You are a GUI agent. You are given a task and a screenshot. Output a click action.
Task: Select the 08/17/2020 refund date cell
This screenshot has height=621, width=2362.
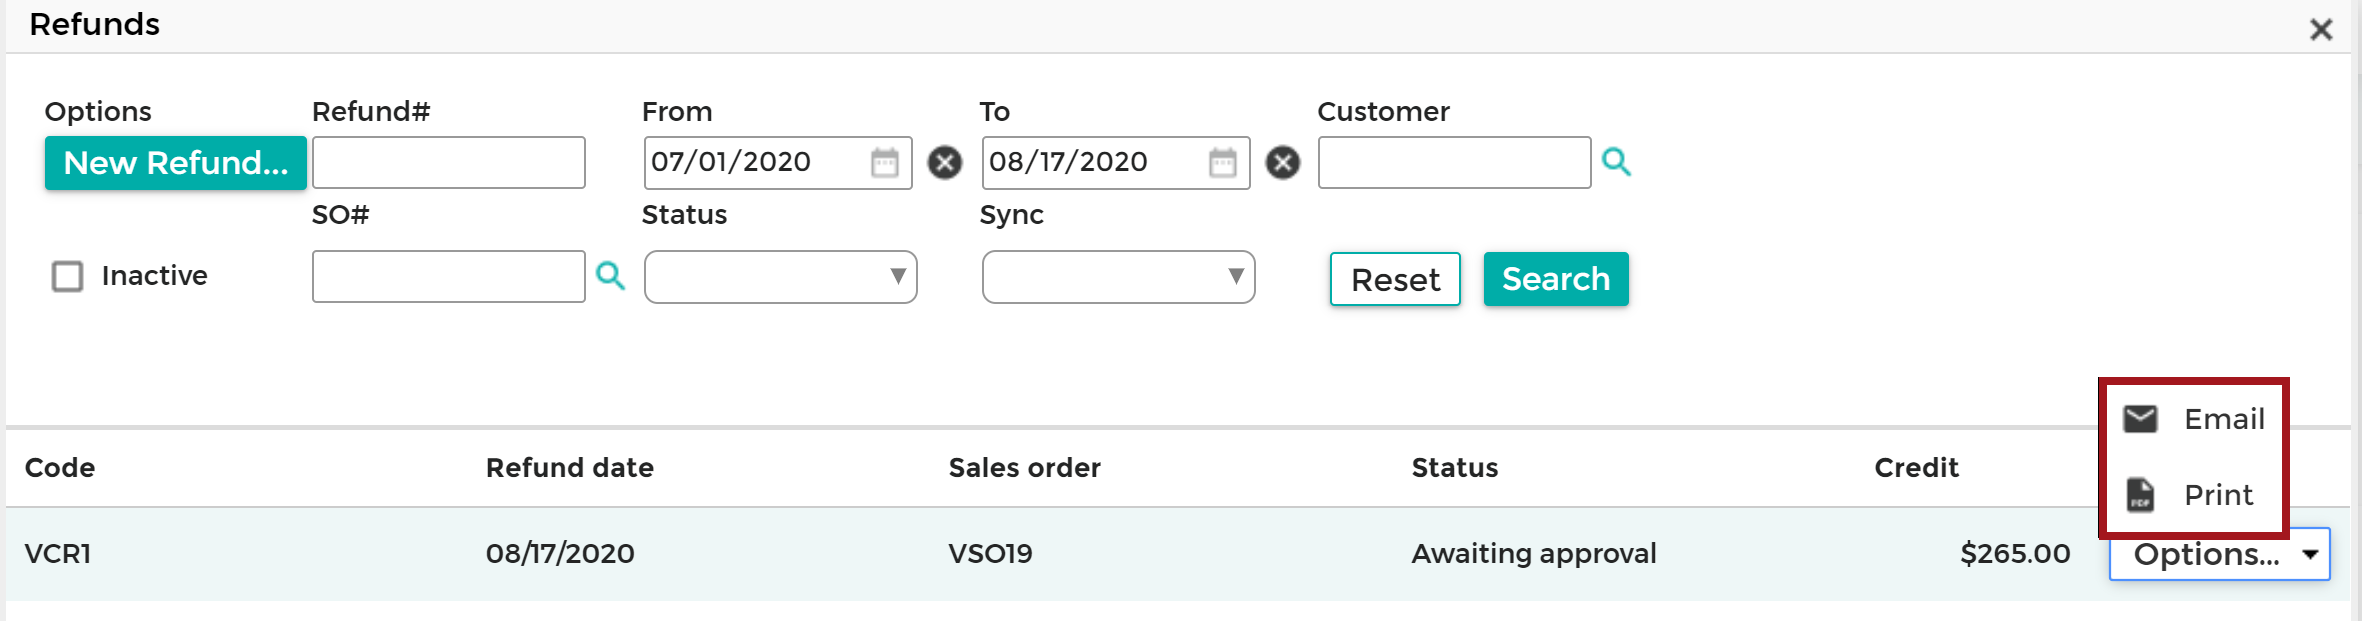[x=560, y=554]
